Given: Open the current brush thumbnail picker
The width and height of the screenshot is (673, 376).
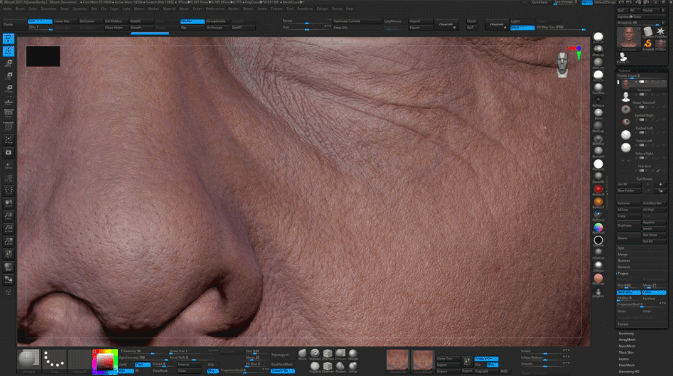Looking at the screenshot, I should pyautogui.click(x=29, y=360).
